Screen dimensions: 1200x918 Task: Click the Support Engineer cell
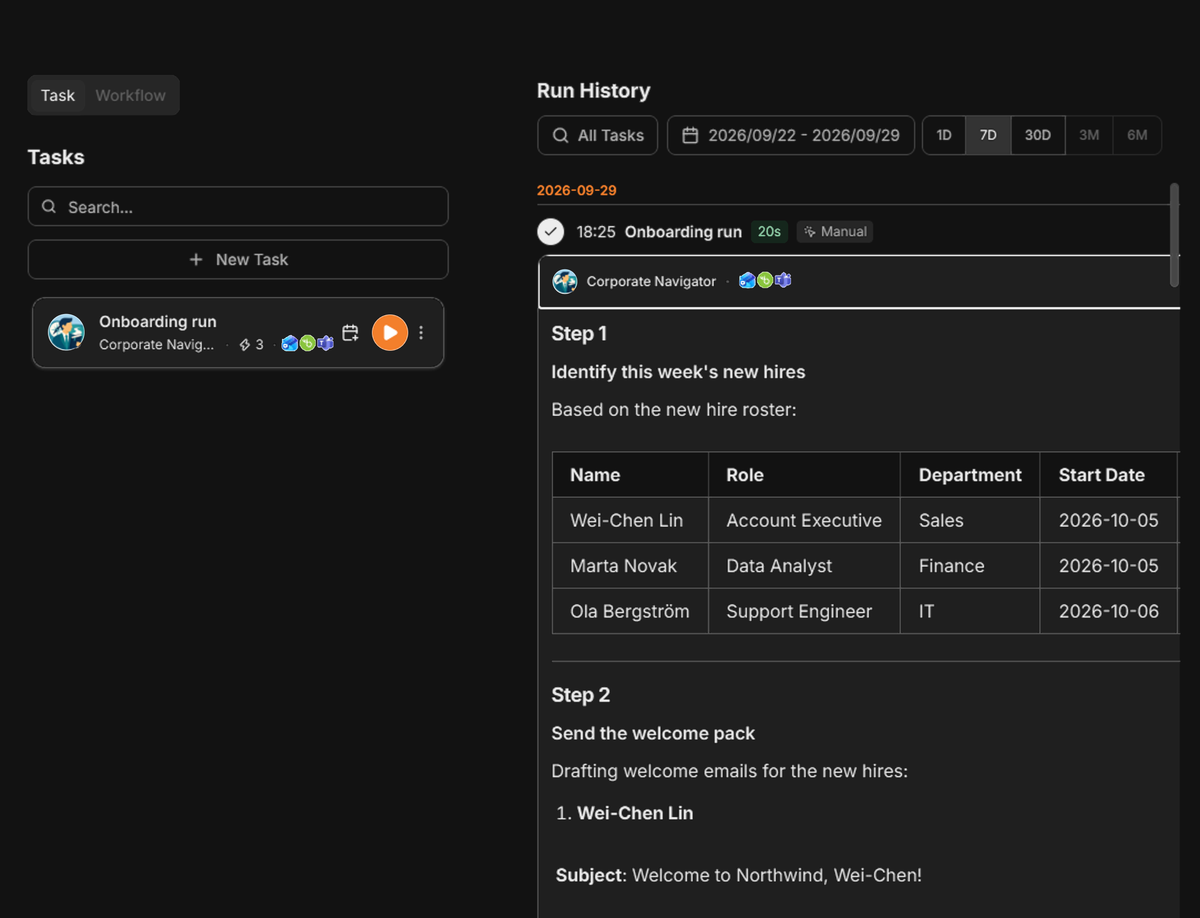point(804,611)
